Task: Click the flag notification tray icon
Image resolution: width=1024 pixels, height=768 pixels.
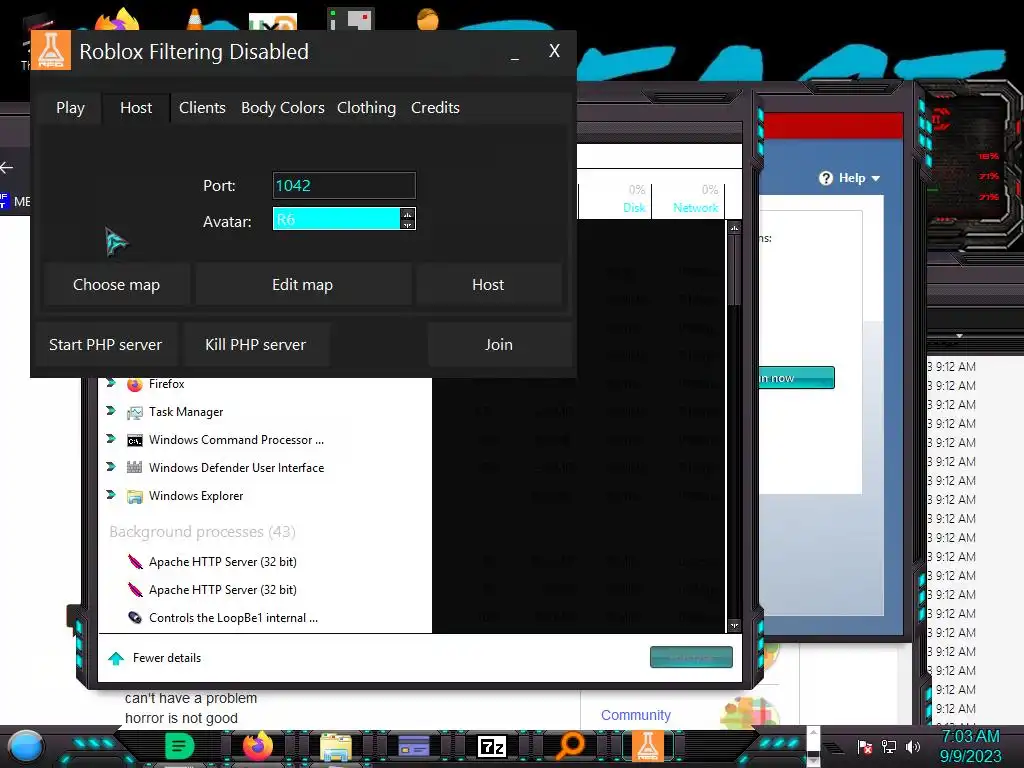Action: coord(865,746)
